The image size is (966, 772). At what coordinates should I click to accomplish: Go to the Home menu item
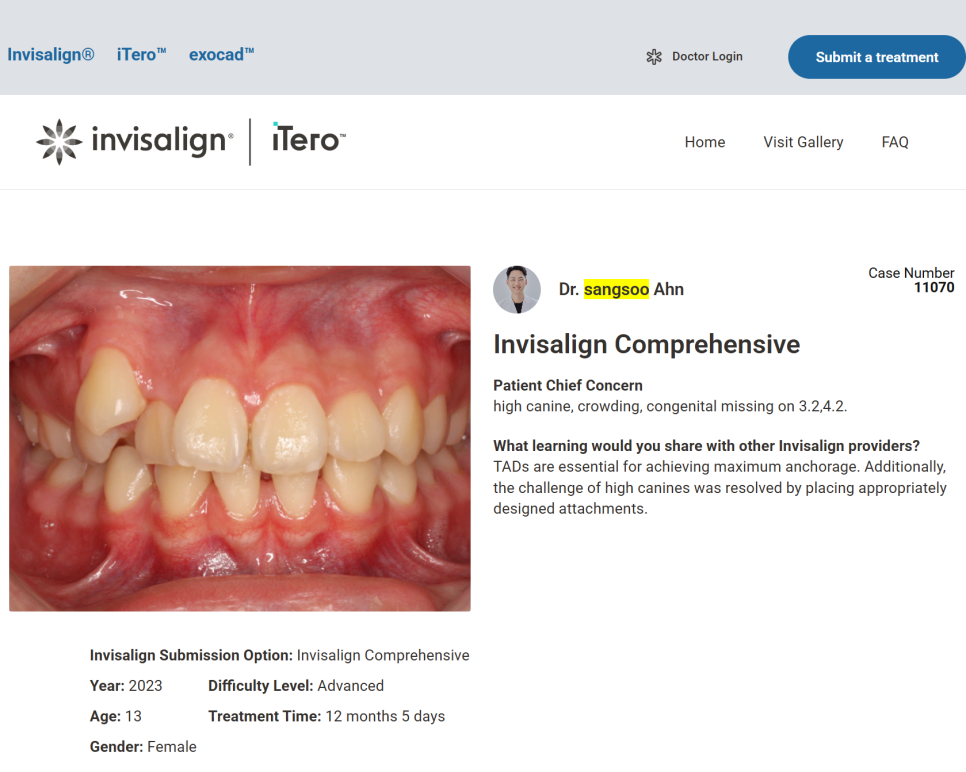pos(705,142)
